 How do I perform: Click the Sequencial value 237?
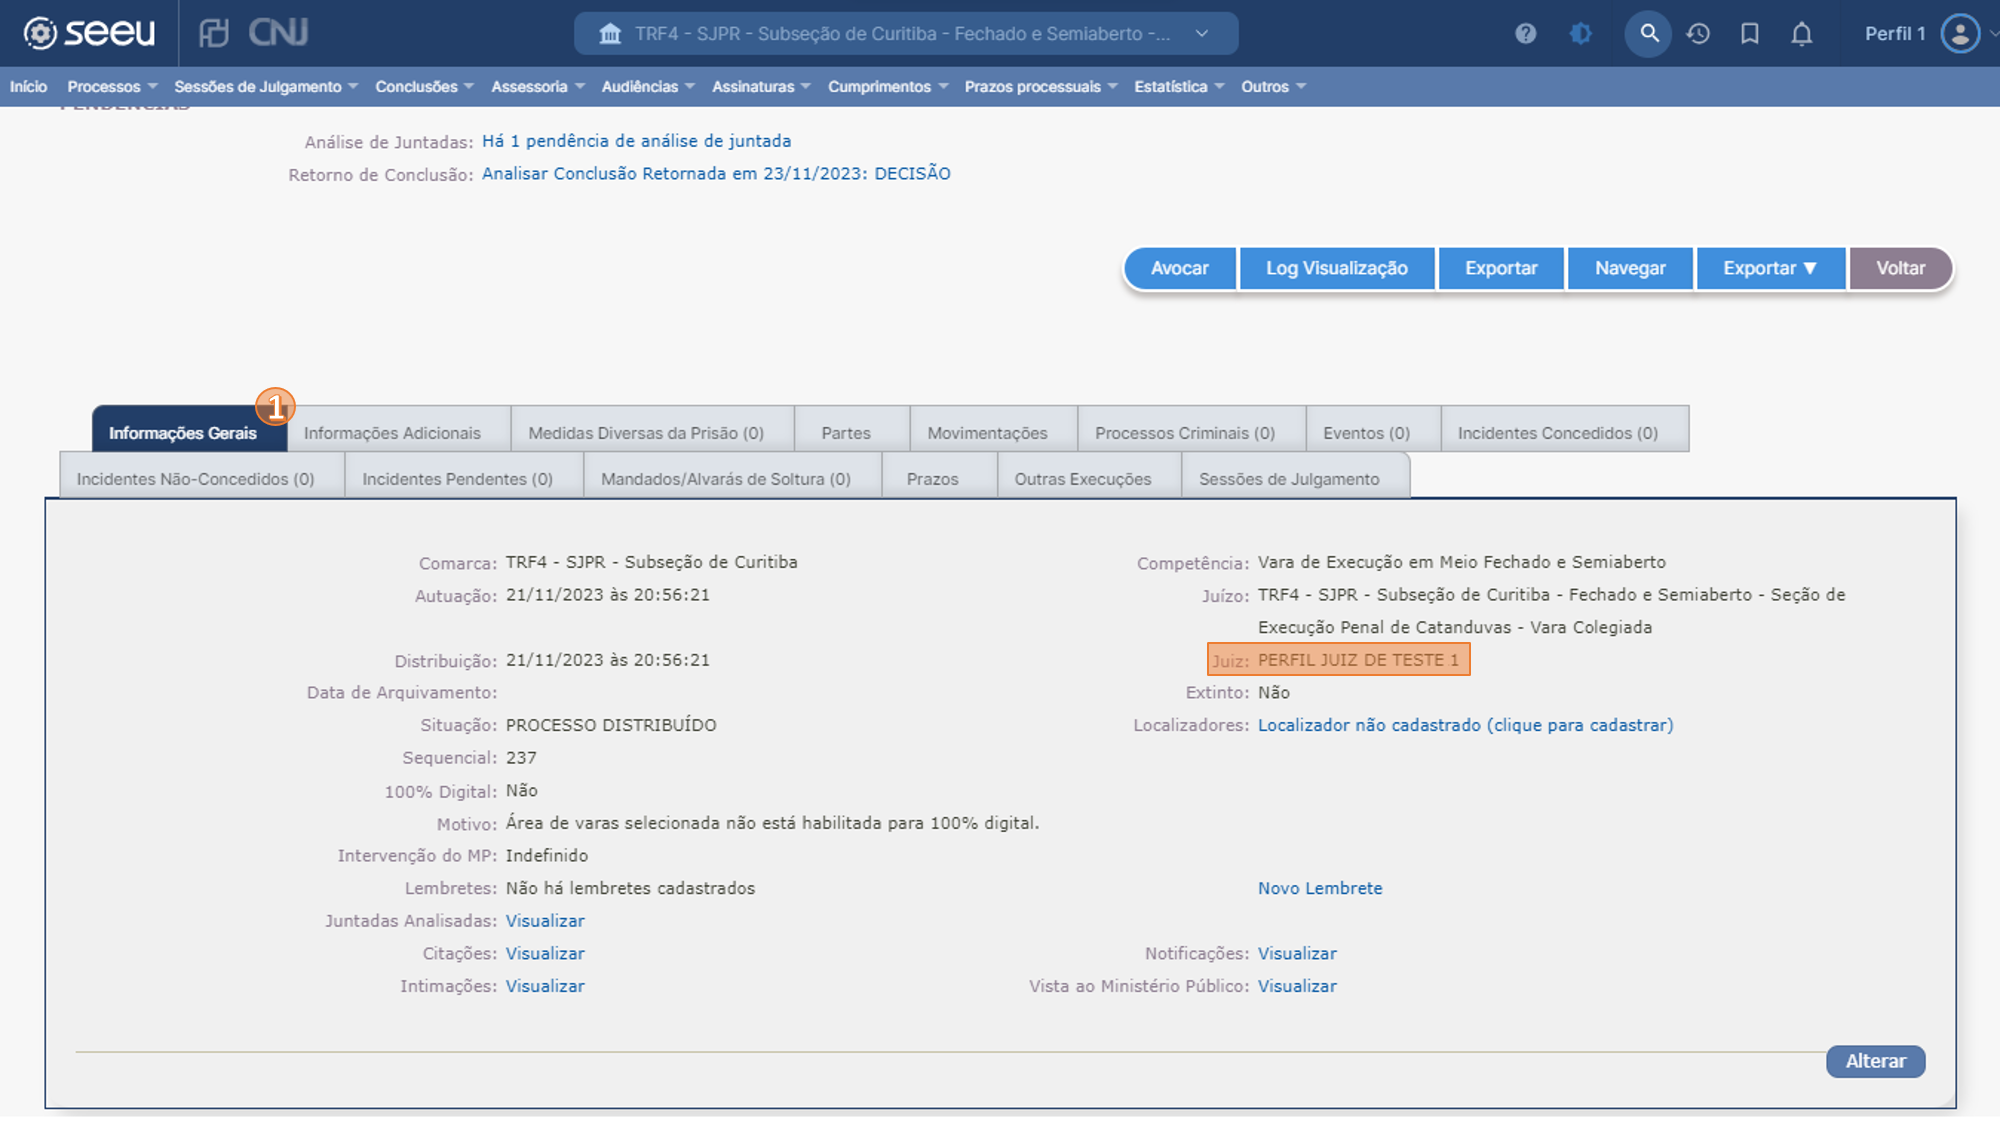521,758
